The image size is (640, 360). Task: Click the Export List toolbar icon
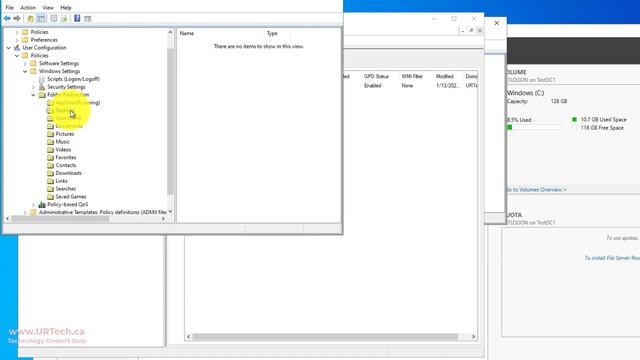[64, 18]
